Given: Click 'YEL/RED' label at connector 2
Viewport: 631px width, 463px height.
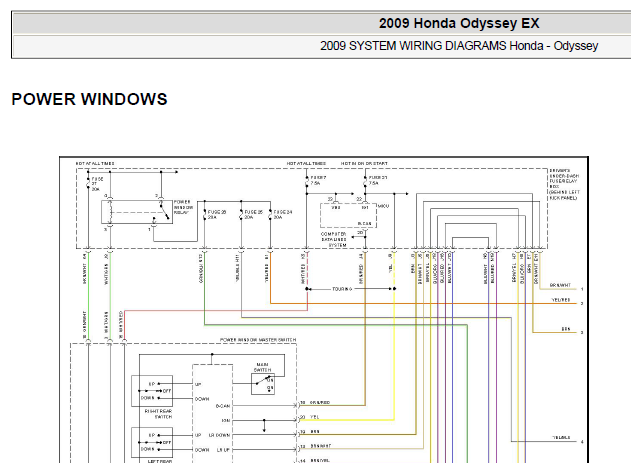Looking at the screenshot, I should (x=561, y=300).
